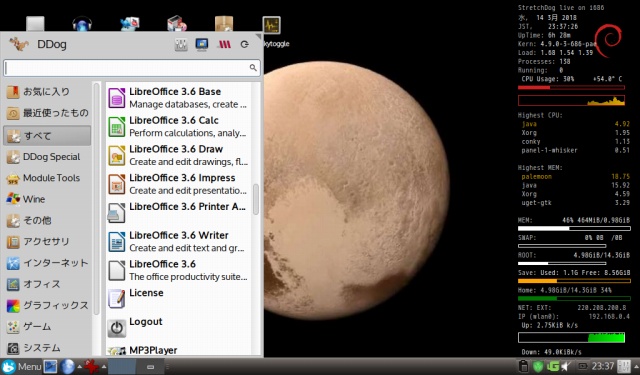Launch the LibreOffice 3.6 suite entry

point(178,270)
